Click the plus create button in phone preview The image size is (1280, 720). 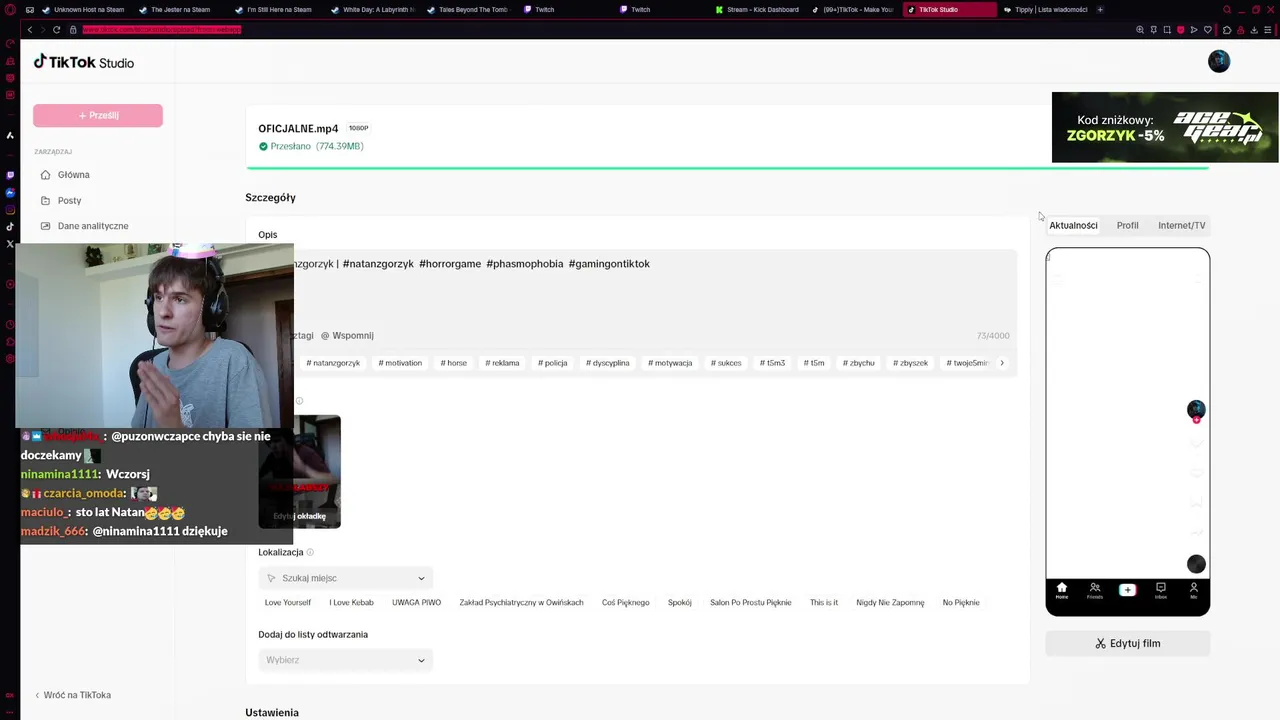(1127, 590)
